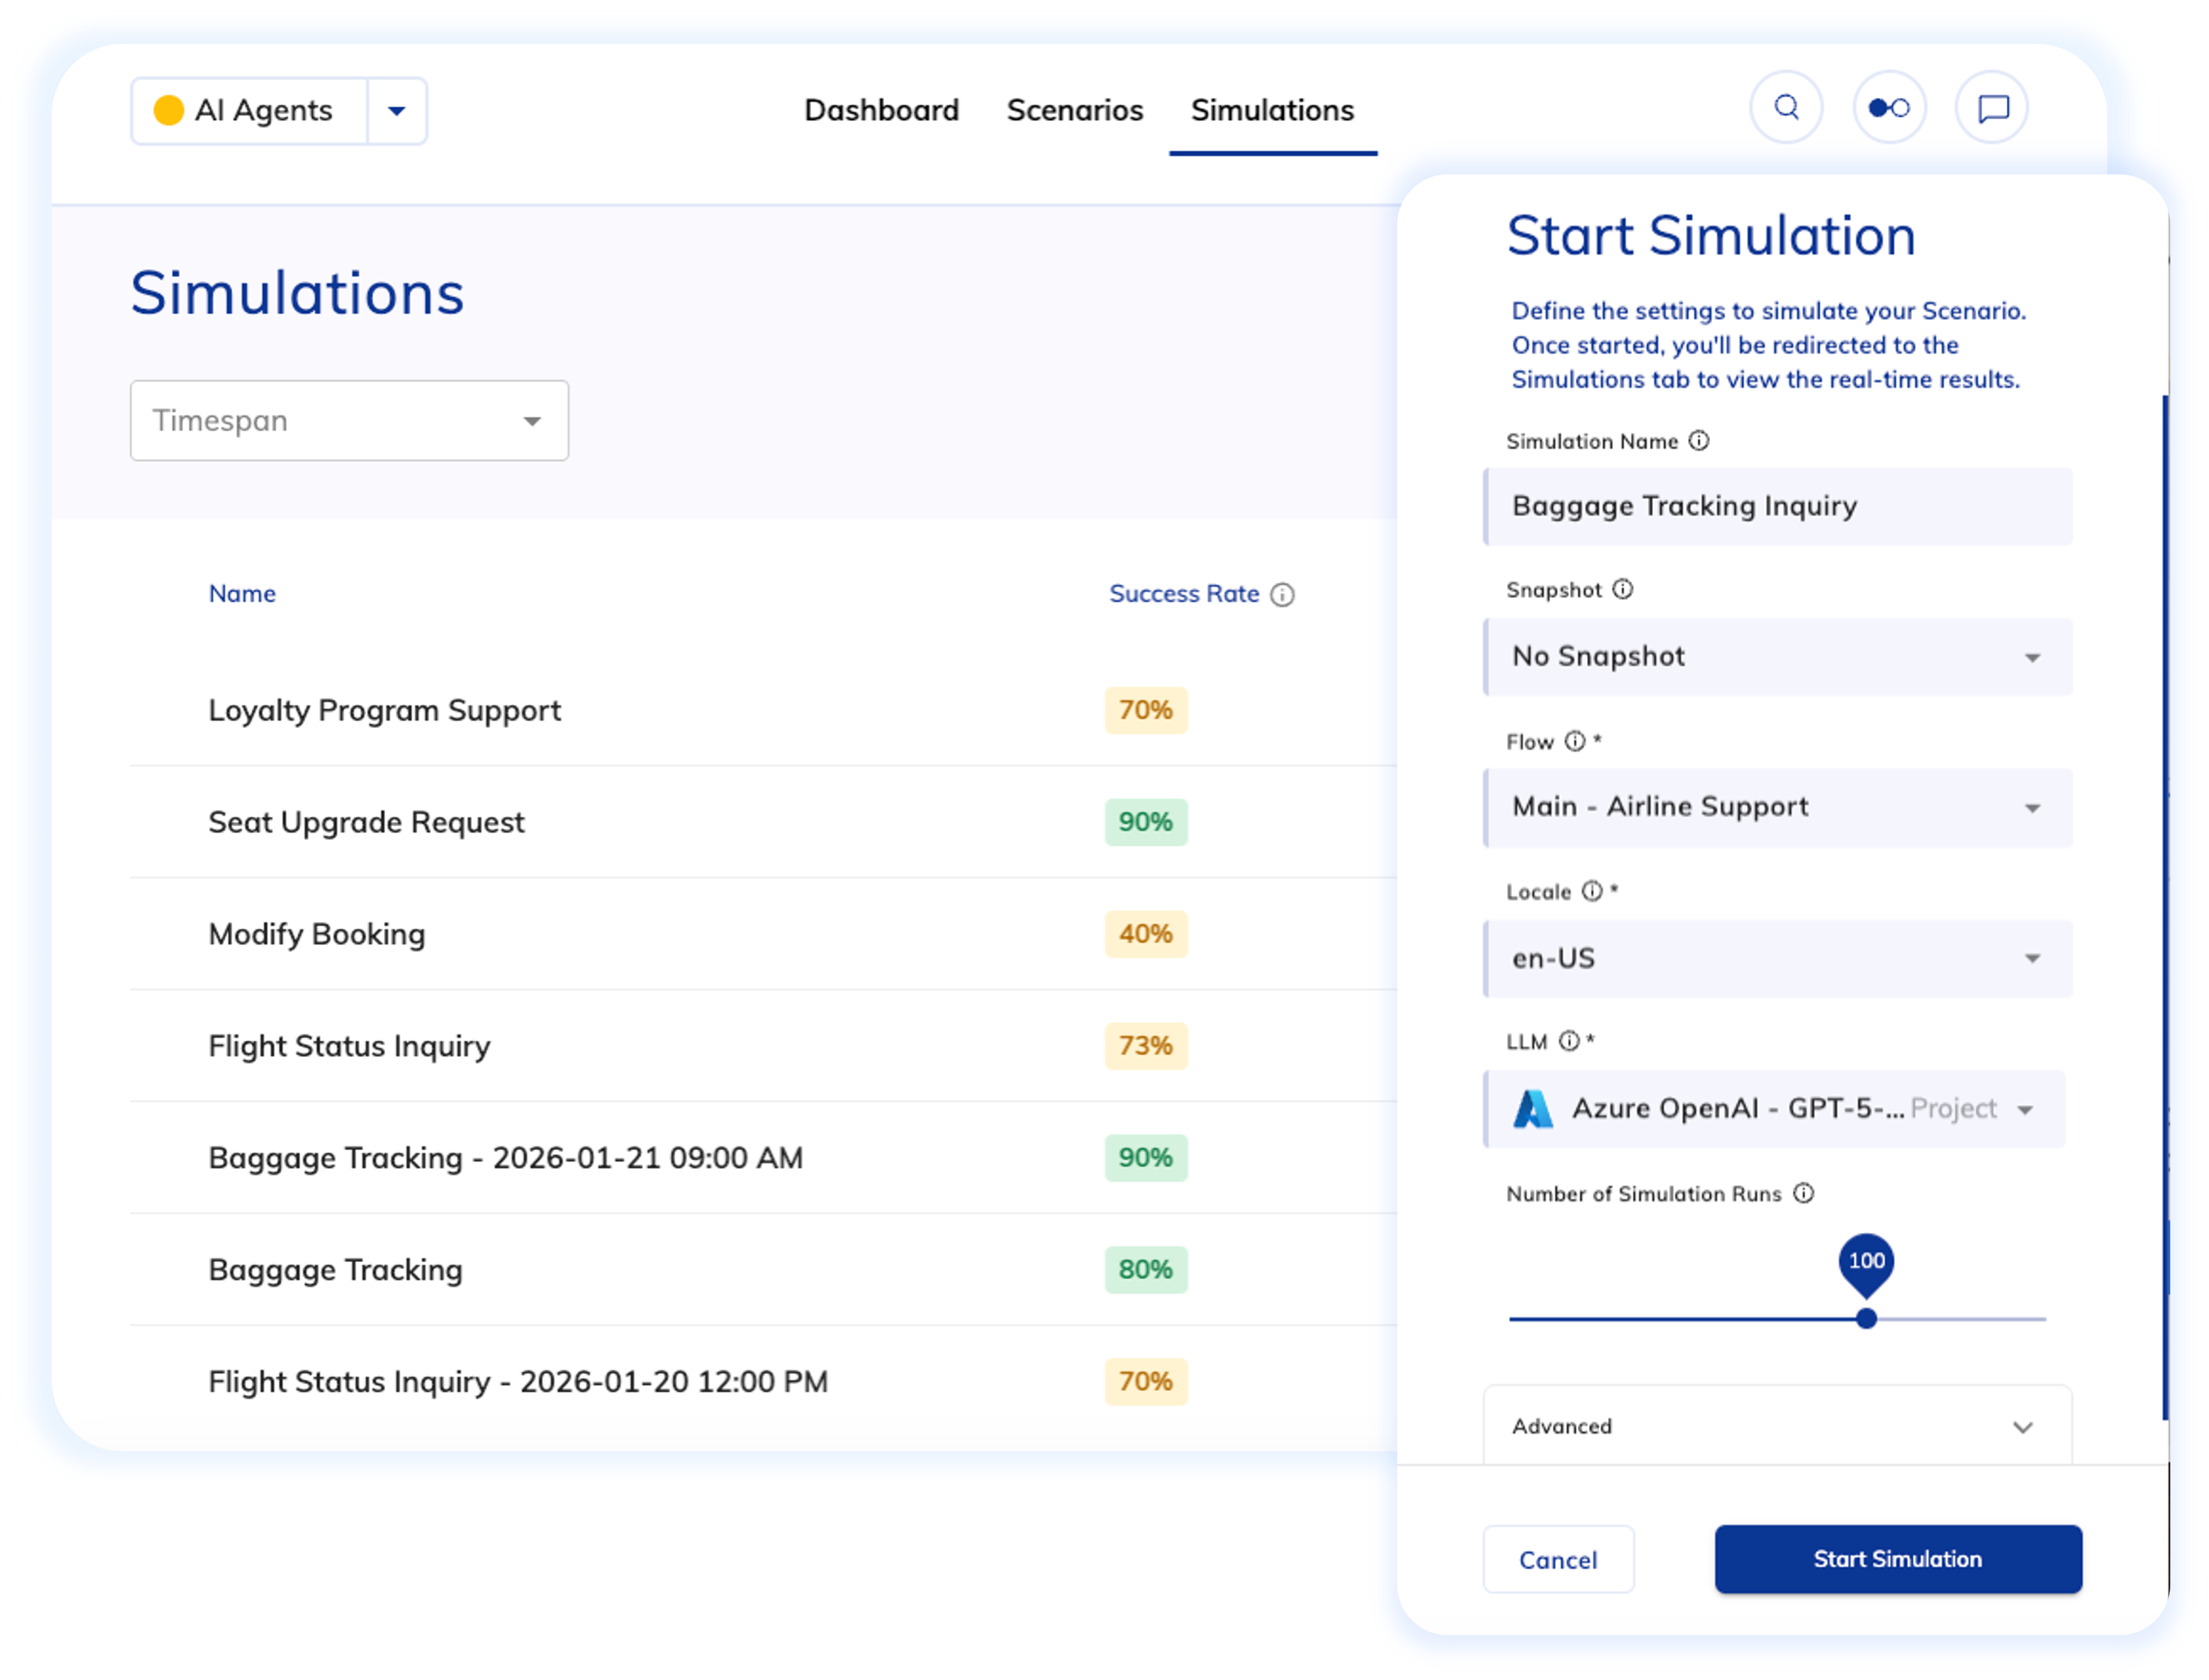This screenshot has height=1680, width=2209.
Task: Click the Cancel button
Action: click(1558, 1559)
